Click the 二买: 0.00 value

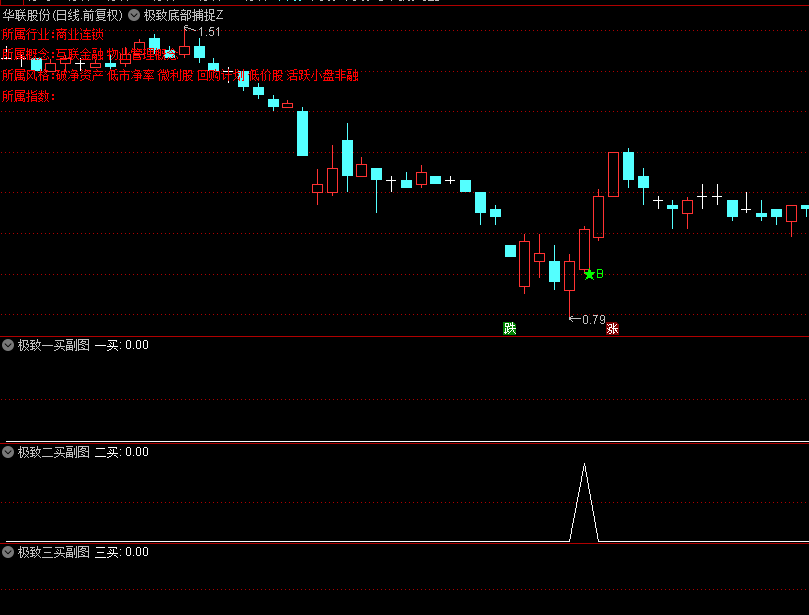click(122, 452)
